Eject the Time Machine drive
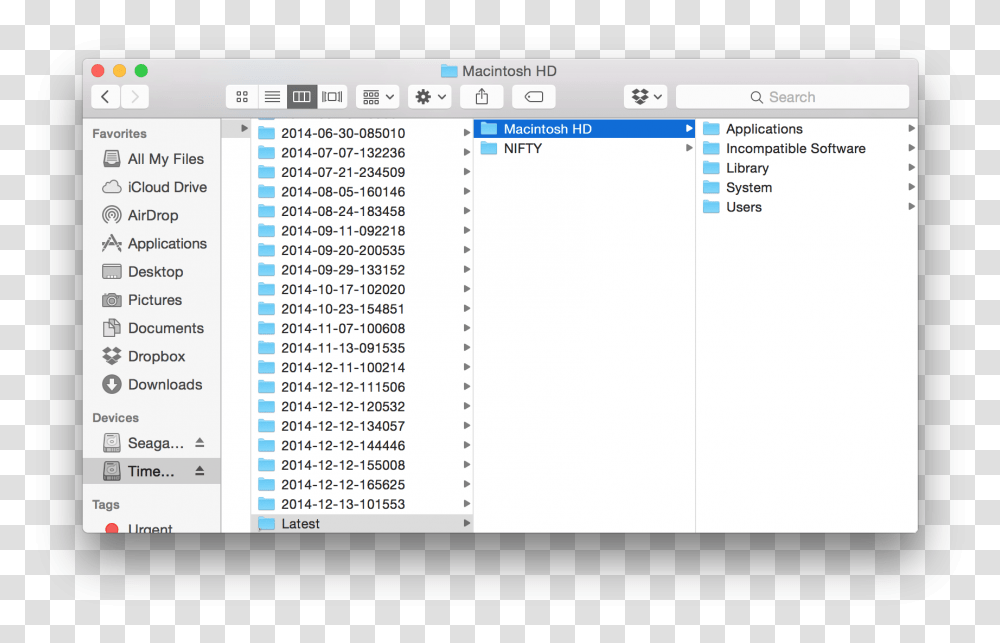The height and width of the screenshot is (643, 1000). [x=199, y=471]
